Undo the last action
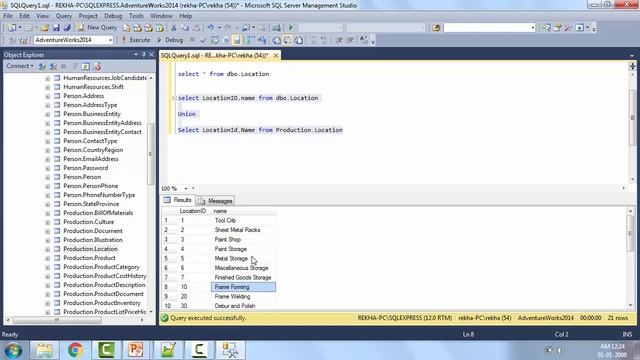Image resolution: width=640 pixels, height=360 pixels. coord(210,28)
